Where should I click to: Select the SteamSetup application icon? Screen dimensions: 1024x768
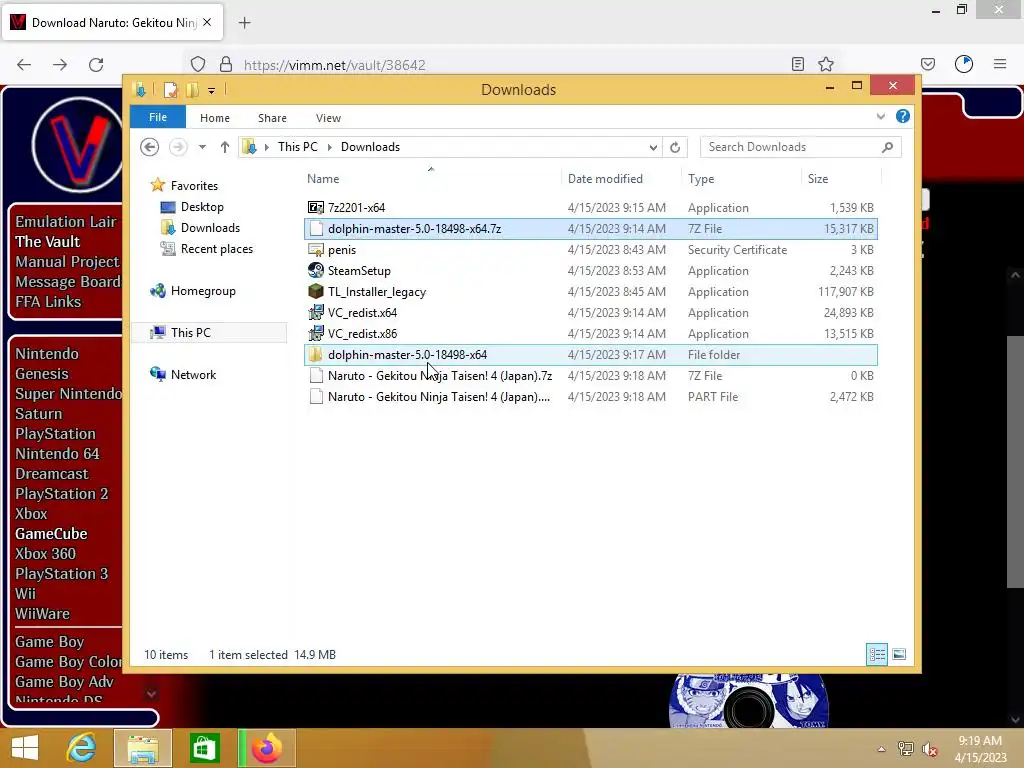click(x=315, y=270)
